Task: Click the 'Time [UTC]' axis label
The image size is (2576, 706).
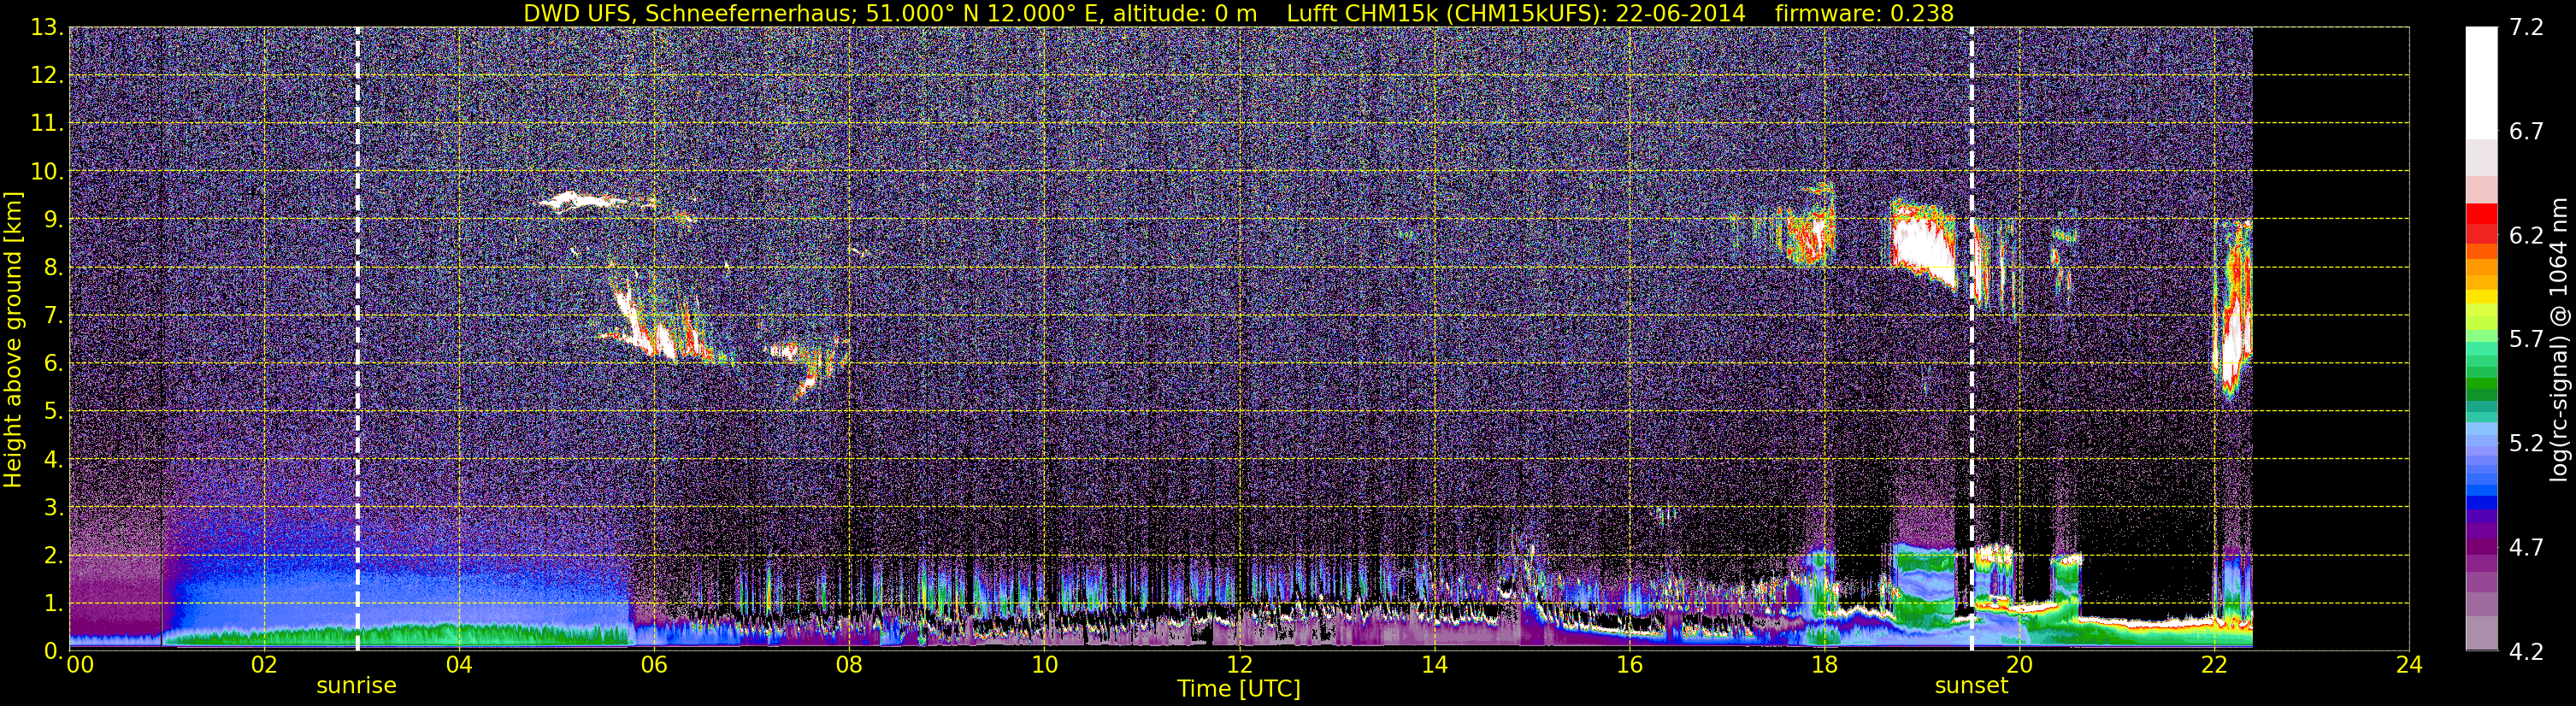Action: coord(1239,688)
